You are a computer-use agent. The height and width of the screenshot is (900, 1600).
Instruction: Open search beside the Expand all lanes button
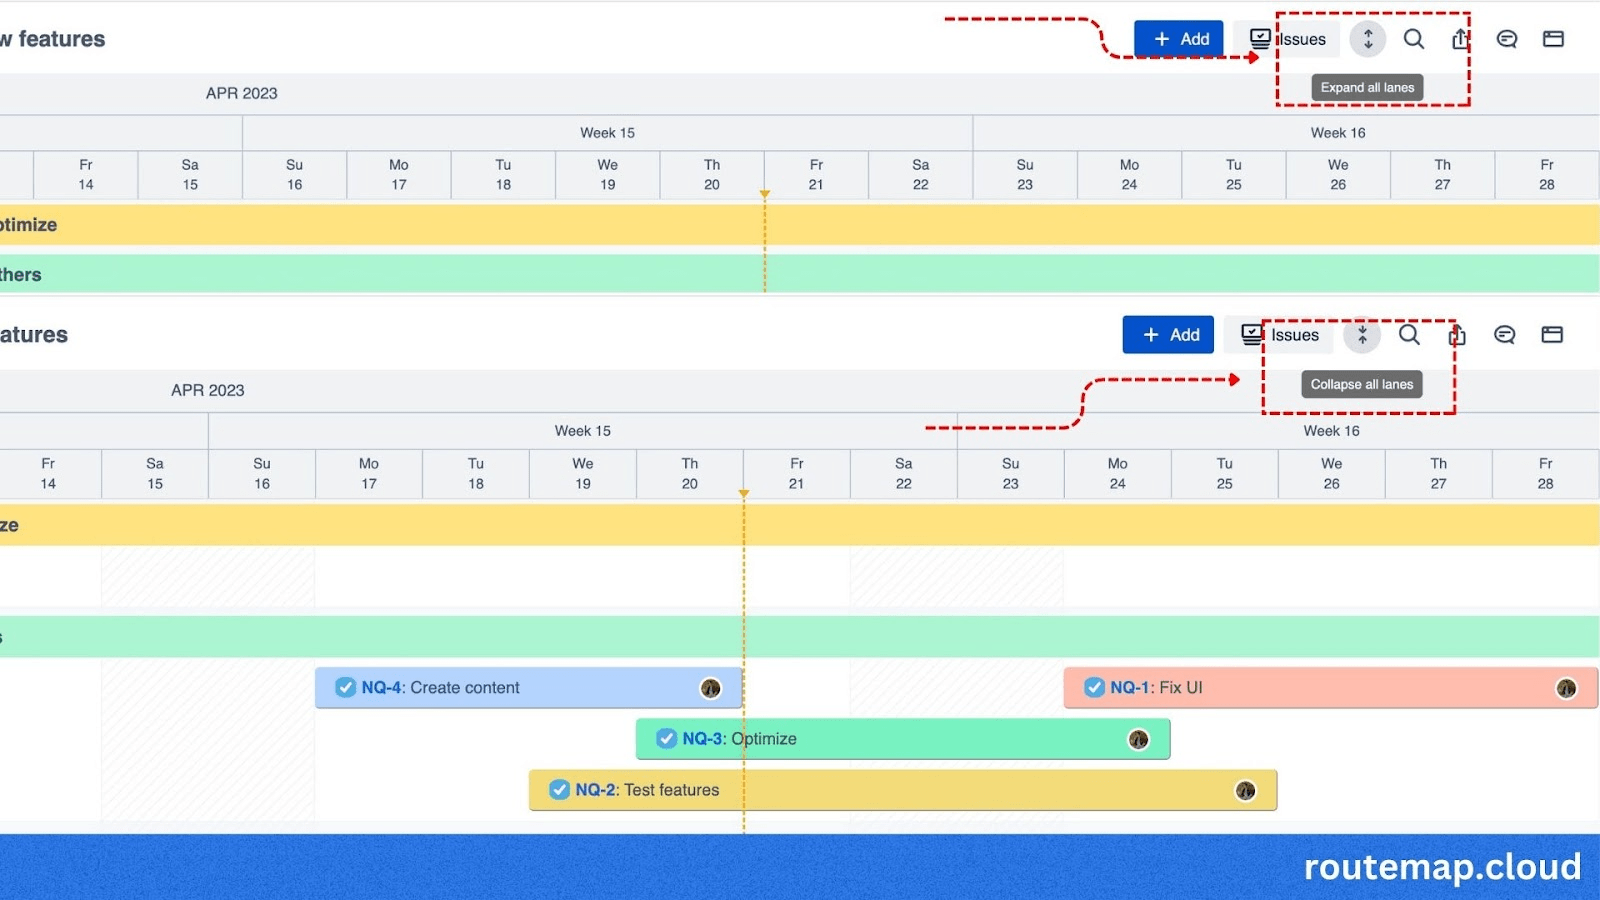tap(1413, 39)
